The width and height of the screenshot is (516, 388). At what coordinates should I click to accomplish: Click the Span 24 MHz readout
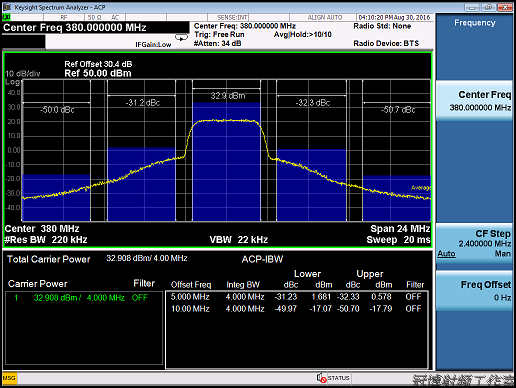tap(400, 229)
